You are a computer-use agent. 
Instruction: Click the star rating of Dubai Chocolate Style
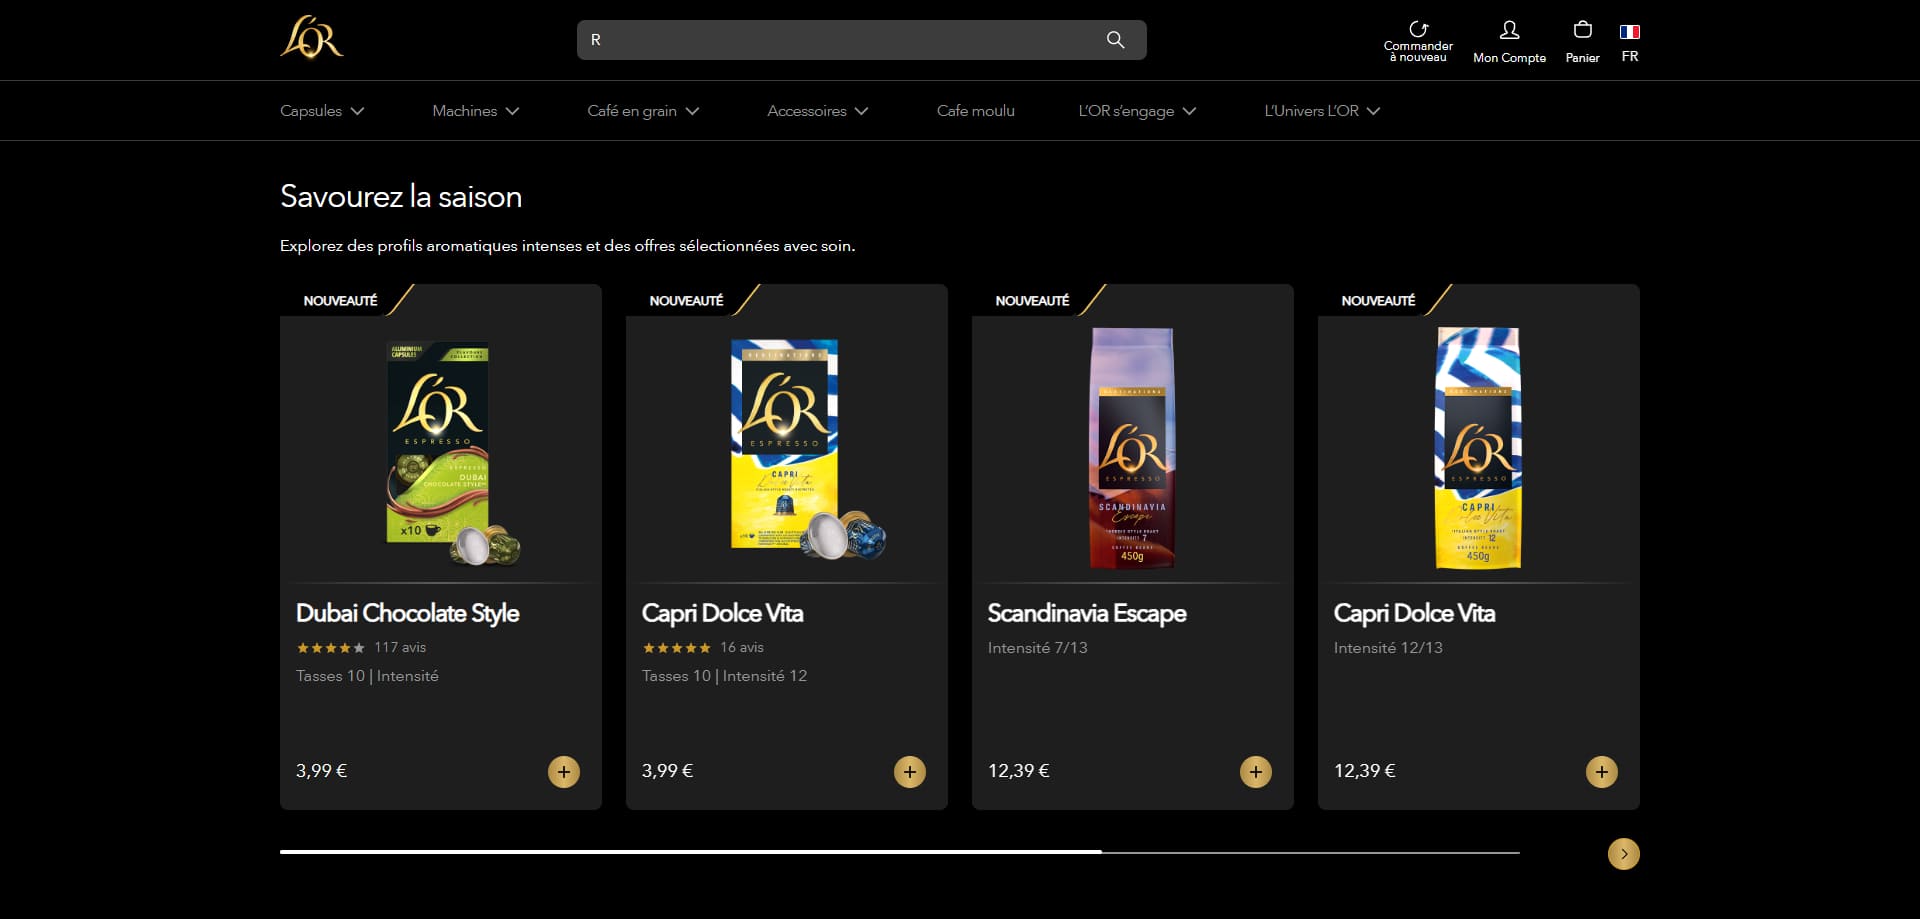tap(331, 648)
